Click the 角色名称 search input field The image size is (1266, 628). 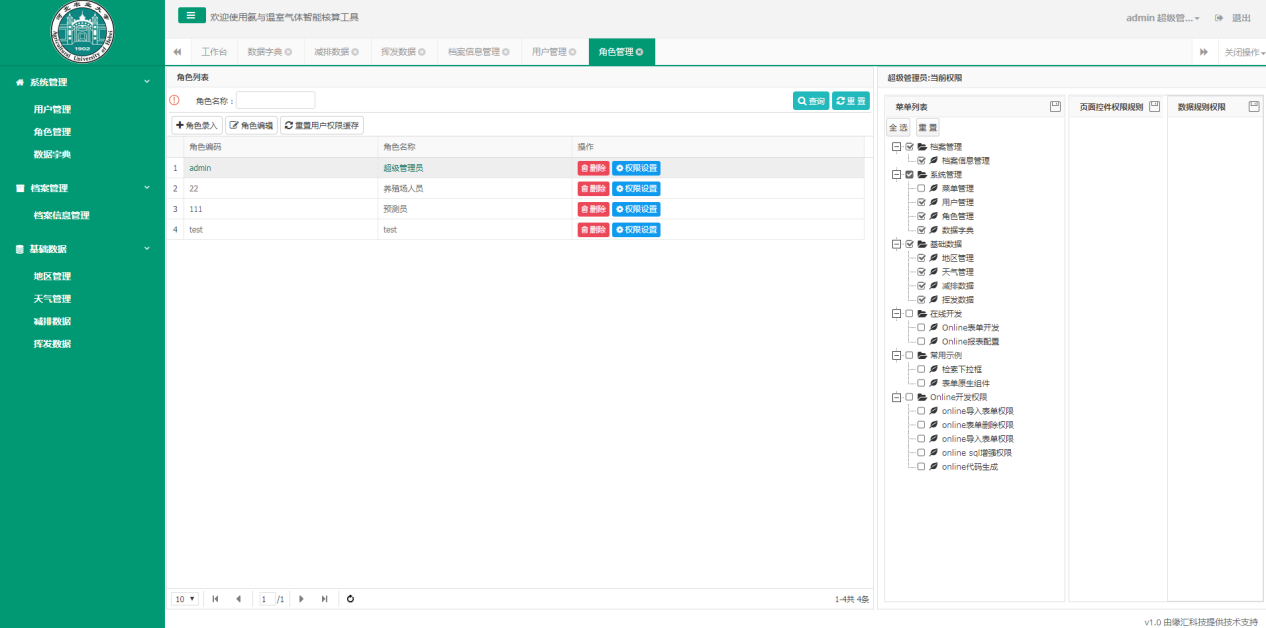point(275,100)
